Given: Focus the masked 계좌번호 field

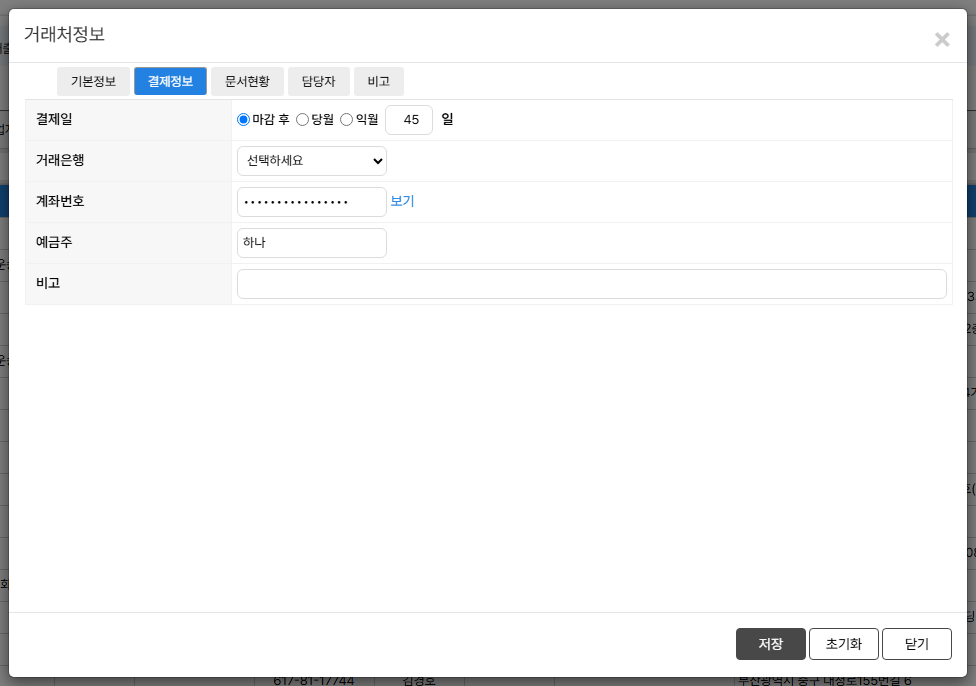Looking at the screenshot, I should 312,202.
